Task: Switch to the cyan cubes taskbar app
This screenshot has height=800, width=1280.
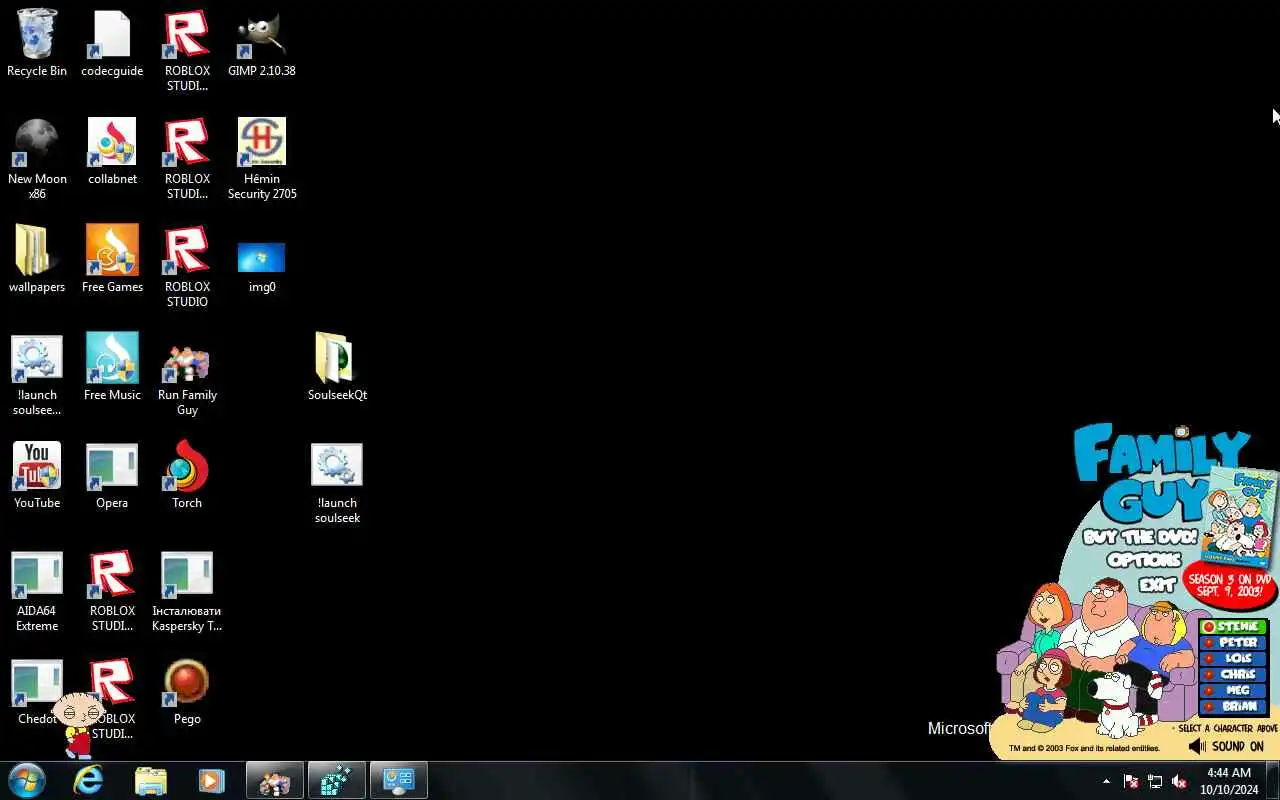Action: [336, 780]
